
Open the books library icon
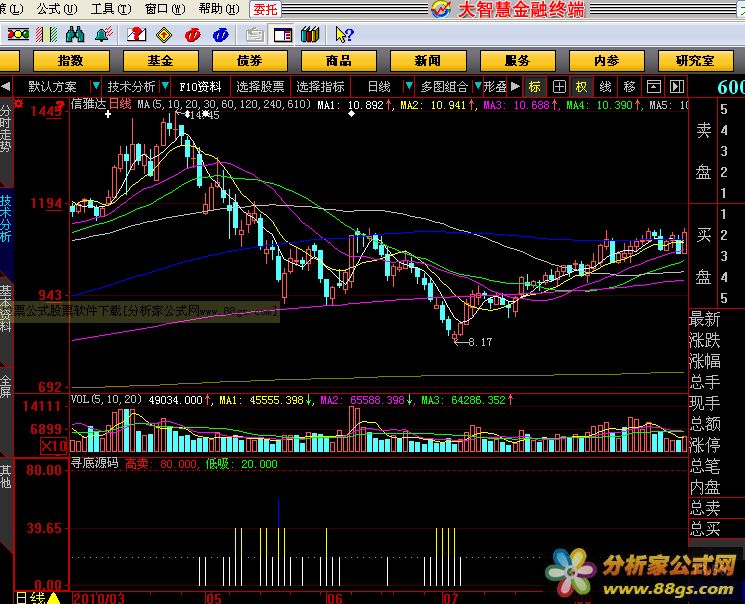tap(310, 35)
